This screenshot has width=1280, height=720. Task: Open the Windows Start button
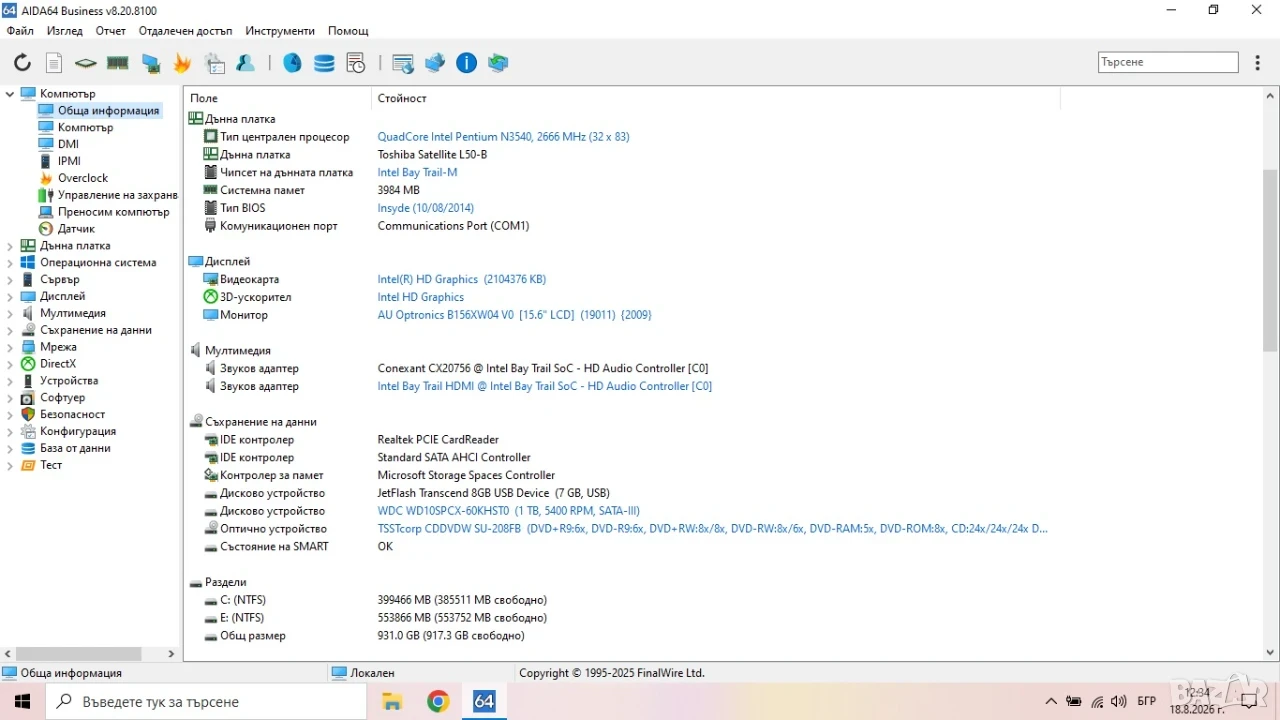pos(23,702)
